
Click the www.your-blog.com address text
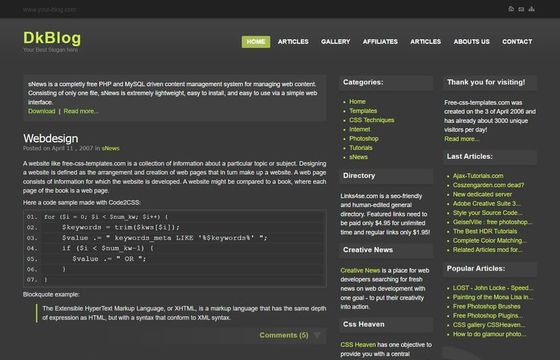pos(50,10)
